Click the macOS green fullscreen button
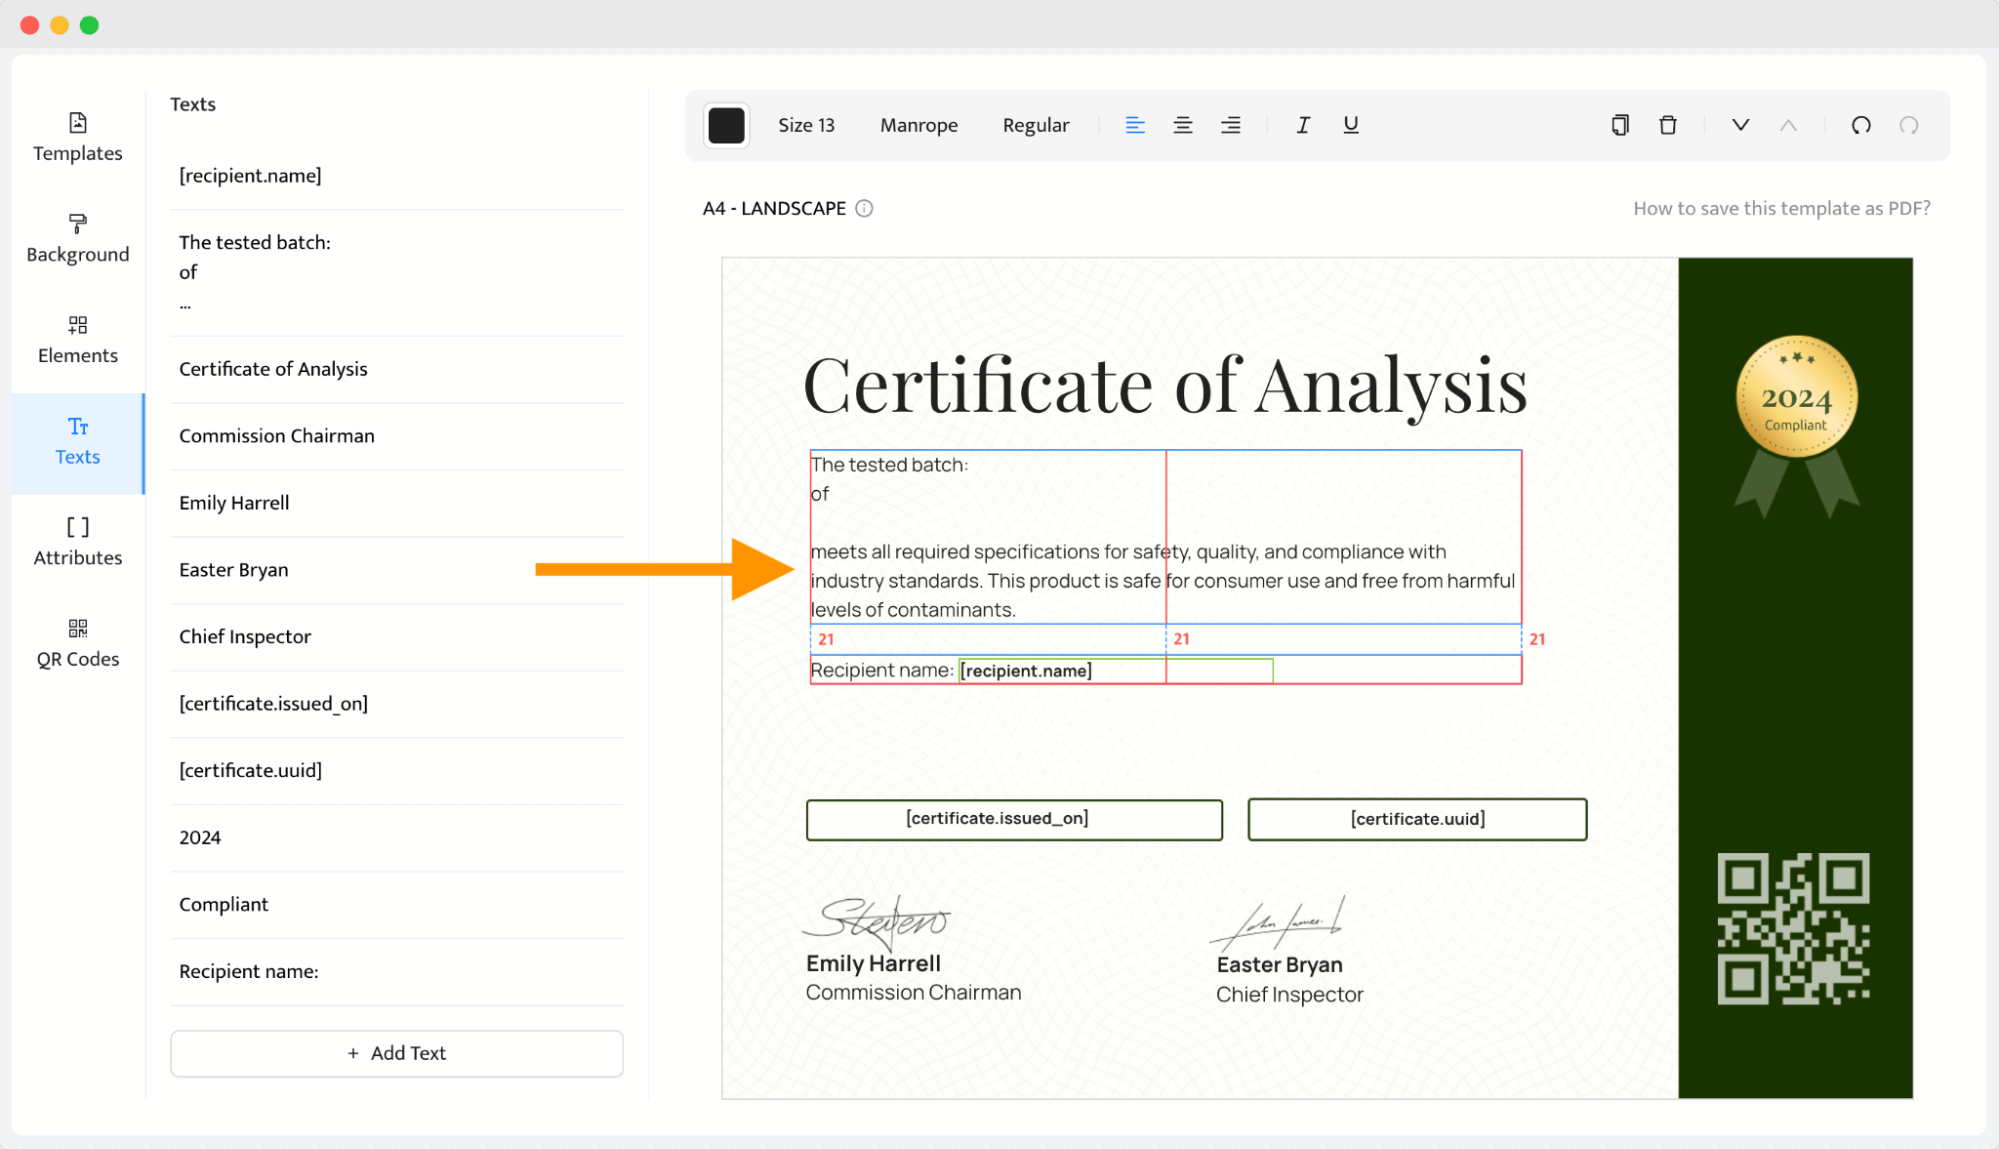Image resolution: width=1999 pixels, height=1149 pixels. pos(90,25)
